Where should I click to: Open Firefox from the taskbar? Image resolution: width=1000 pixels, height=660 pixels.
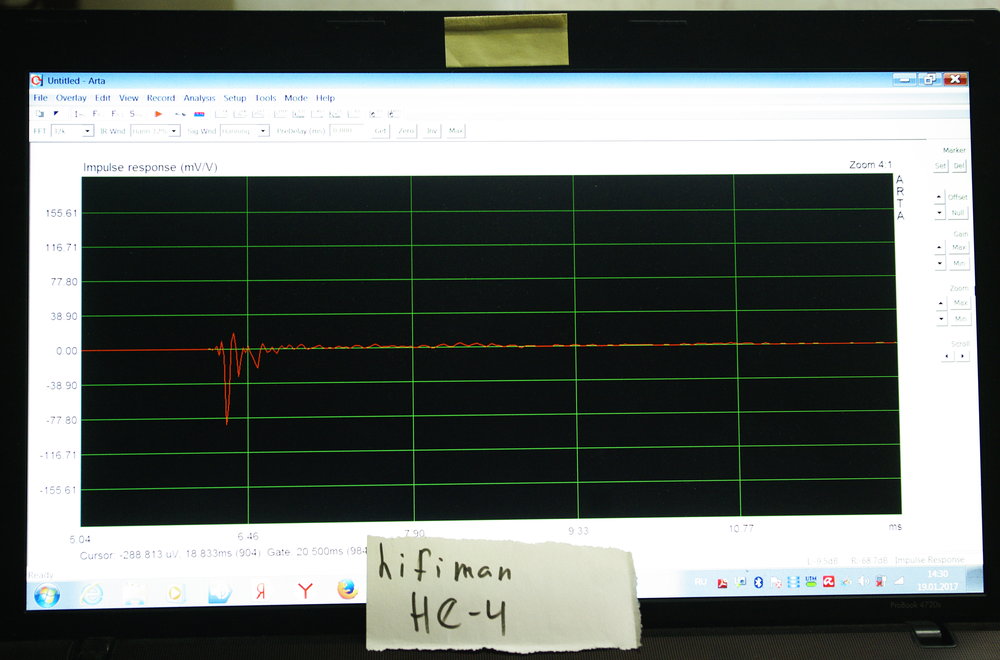click(x=346, y=590)
